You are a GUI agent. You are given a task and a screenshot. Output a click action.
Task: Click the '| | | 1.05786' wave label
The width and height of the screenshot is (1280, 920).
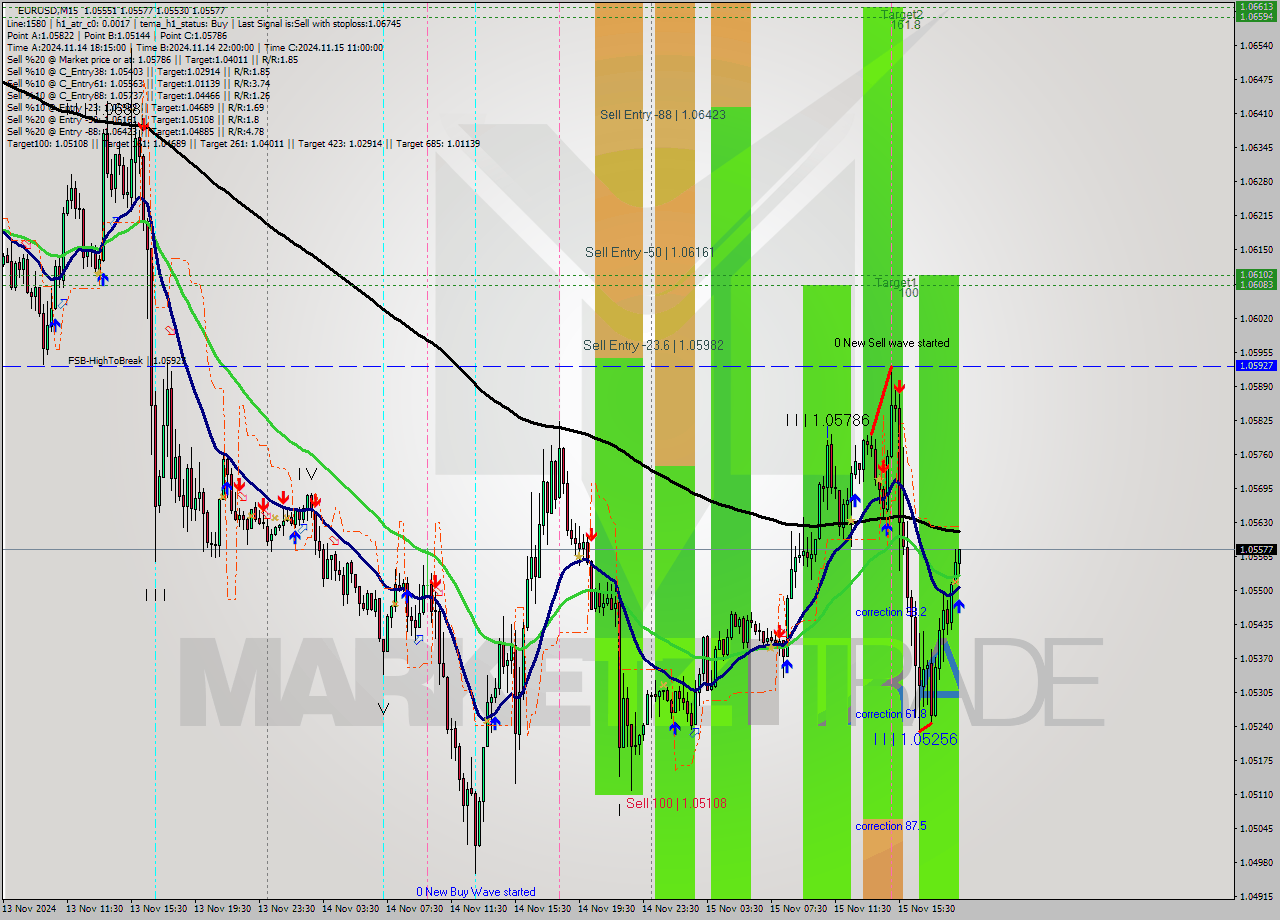click(x=827, y=420)
